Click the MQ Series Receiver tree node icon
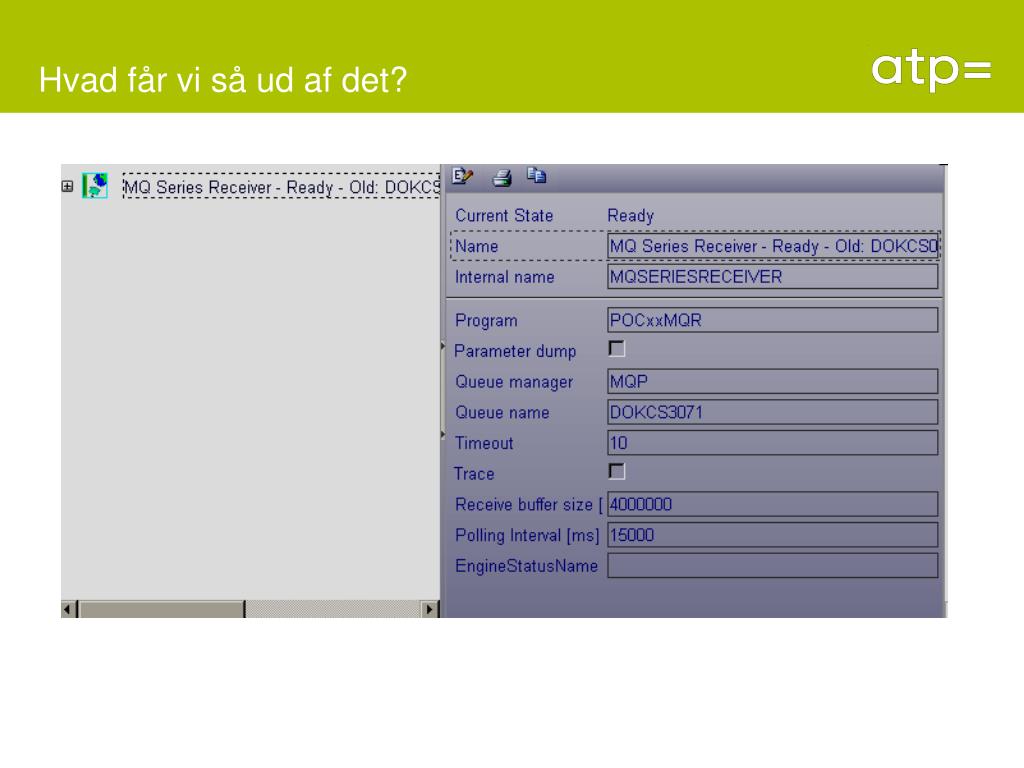 pos(95,185)
